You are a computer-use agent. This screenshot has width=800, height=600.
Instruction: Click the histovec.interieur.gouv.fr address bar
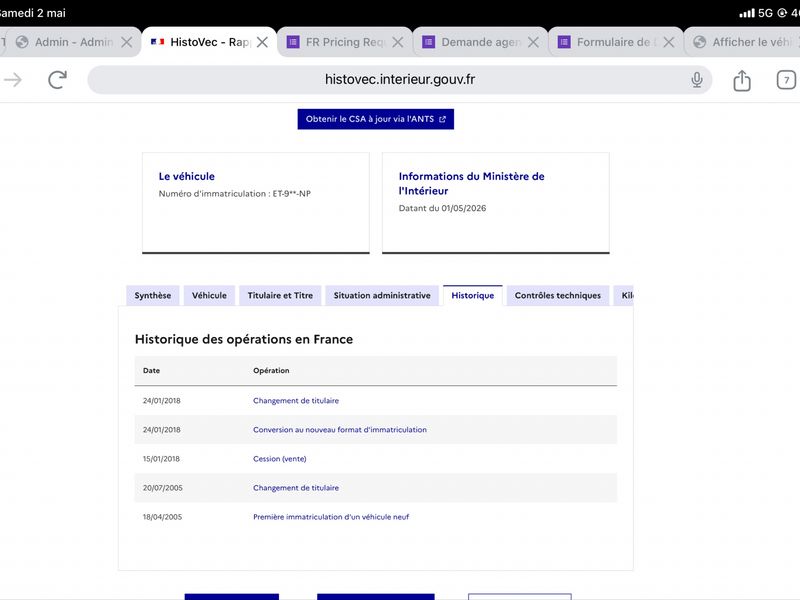click(399, 80)
